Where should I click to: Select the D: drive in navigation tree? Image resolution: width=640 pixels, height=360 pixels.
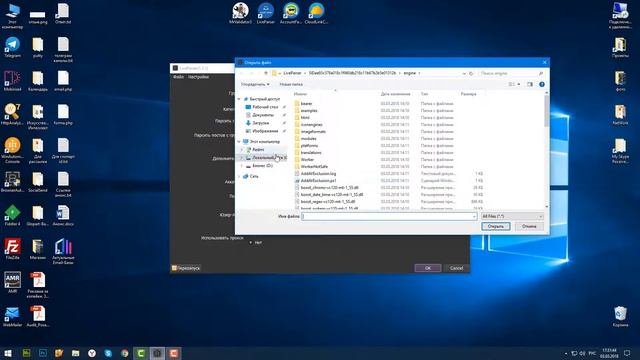pyautogui.click(x=262, y=166)
